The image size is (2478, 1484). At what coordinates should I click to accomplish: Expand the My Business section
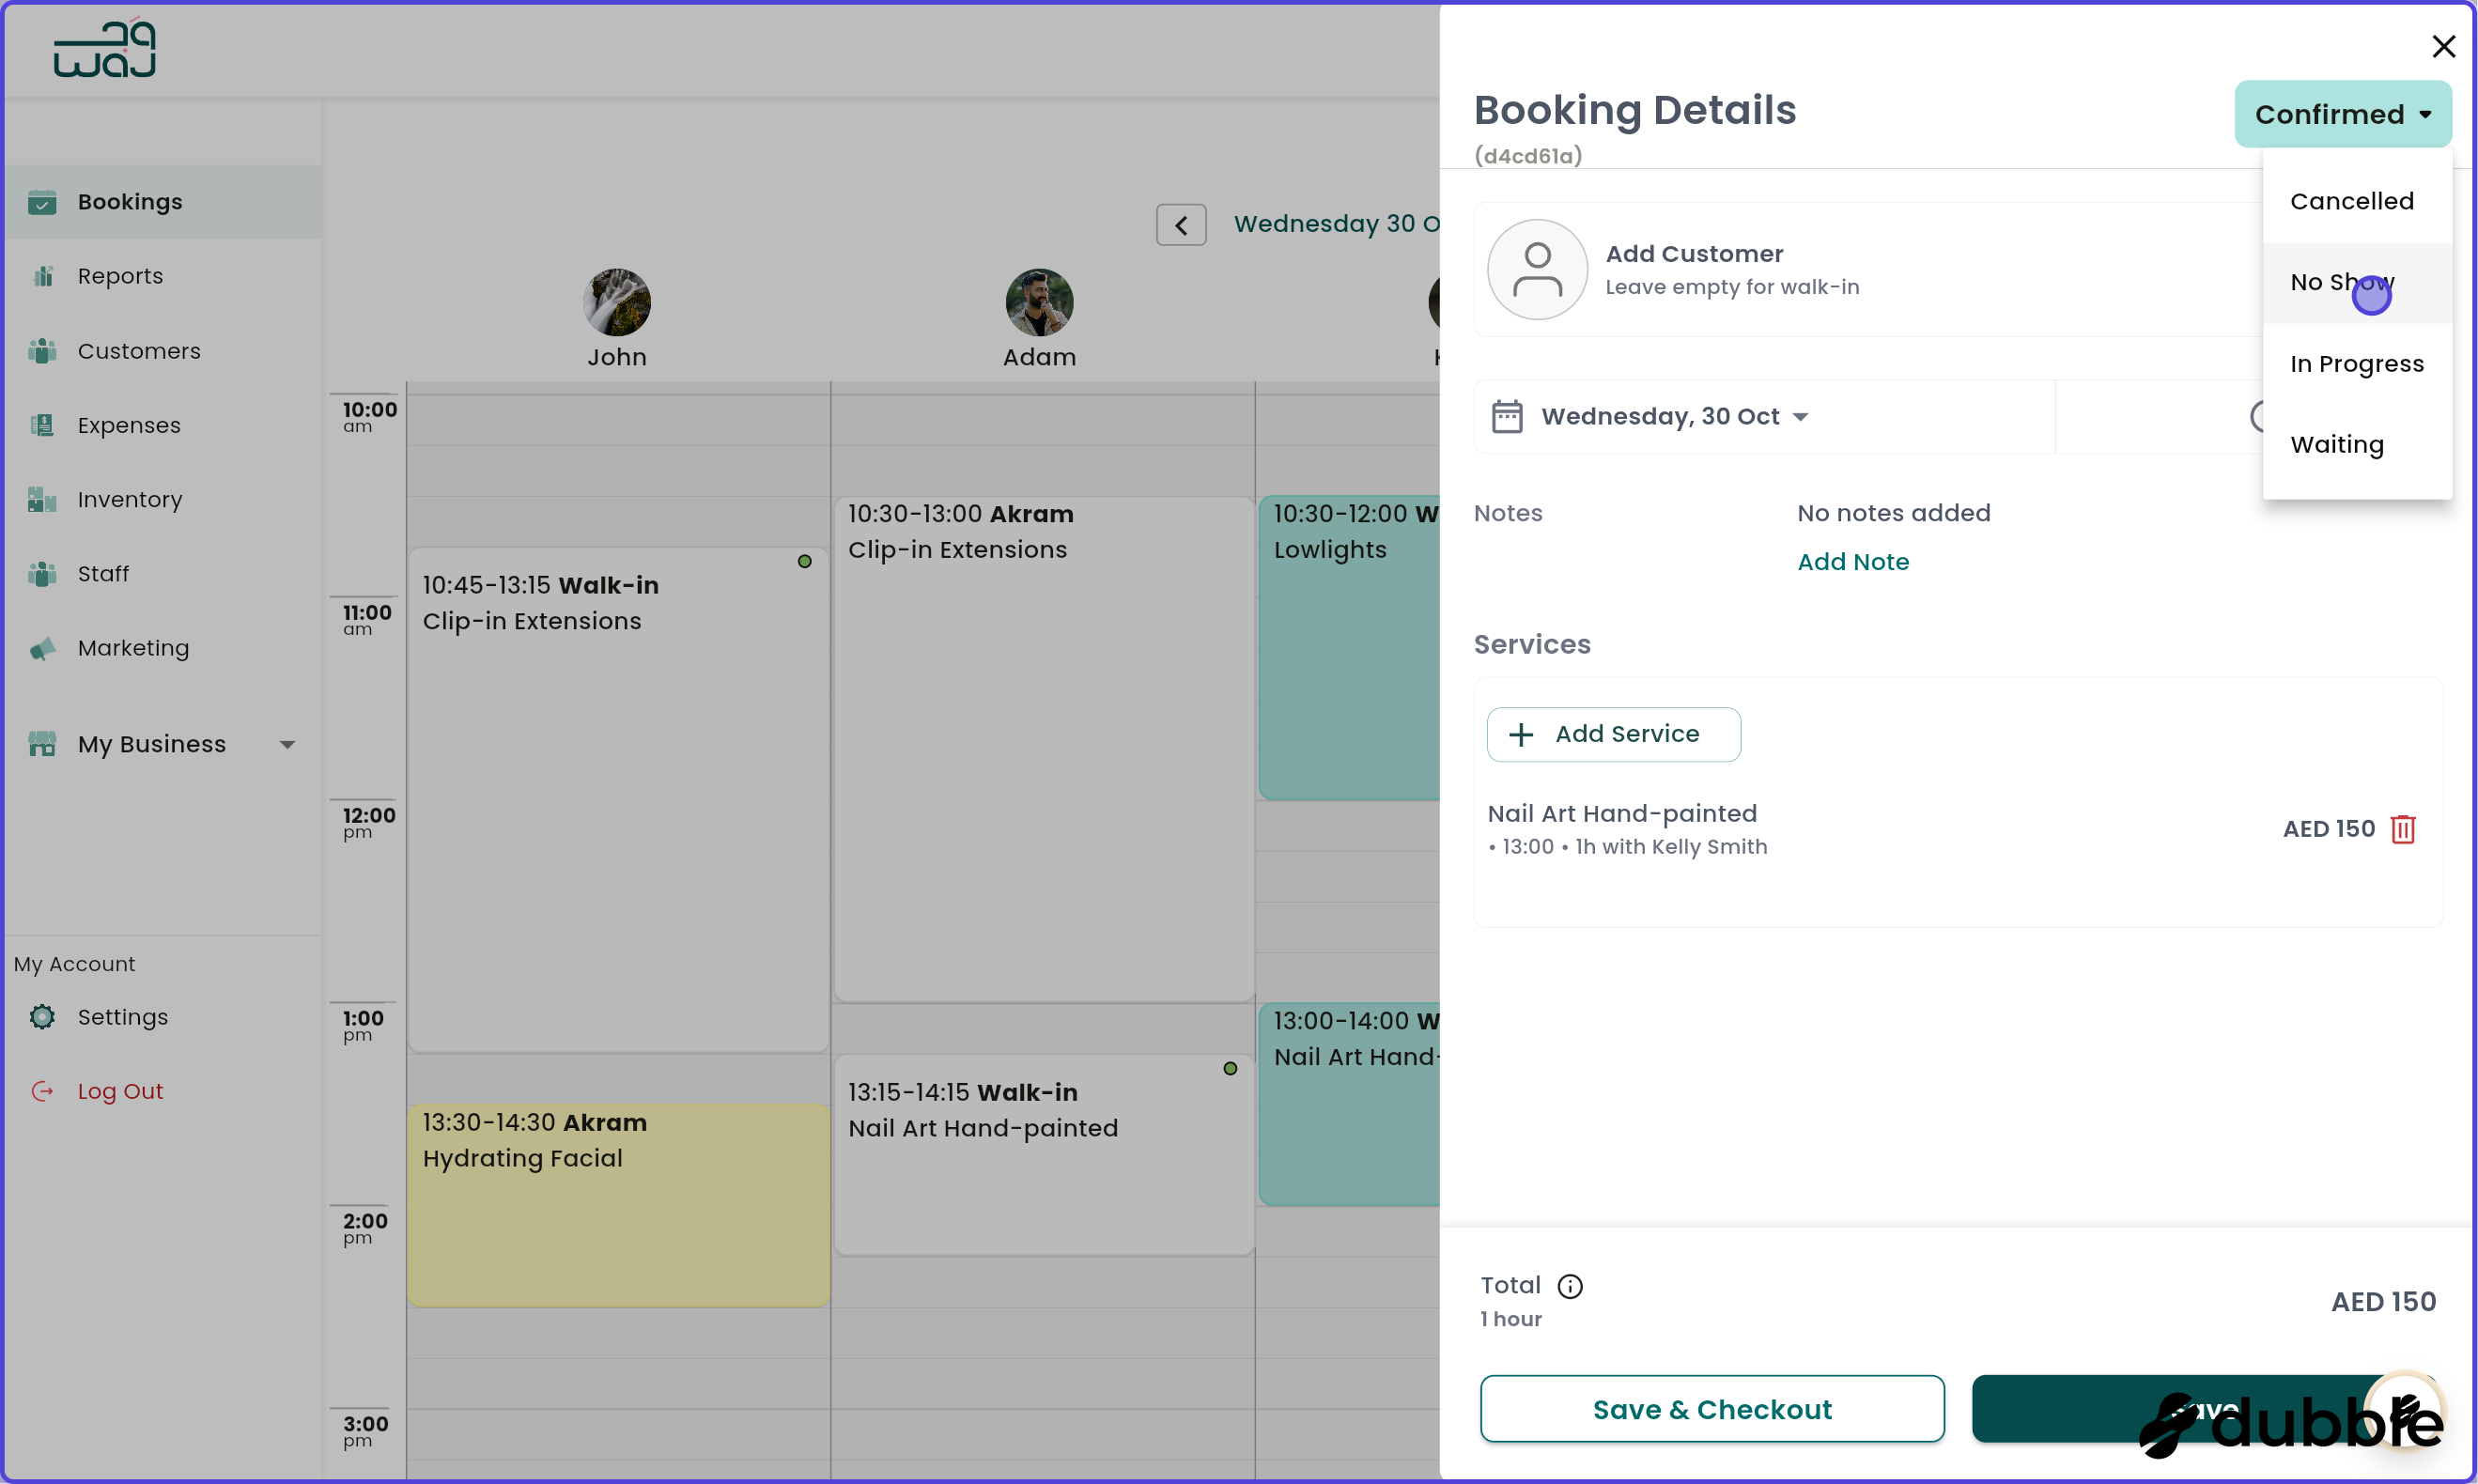(x=288, y=744)
